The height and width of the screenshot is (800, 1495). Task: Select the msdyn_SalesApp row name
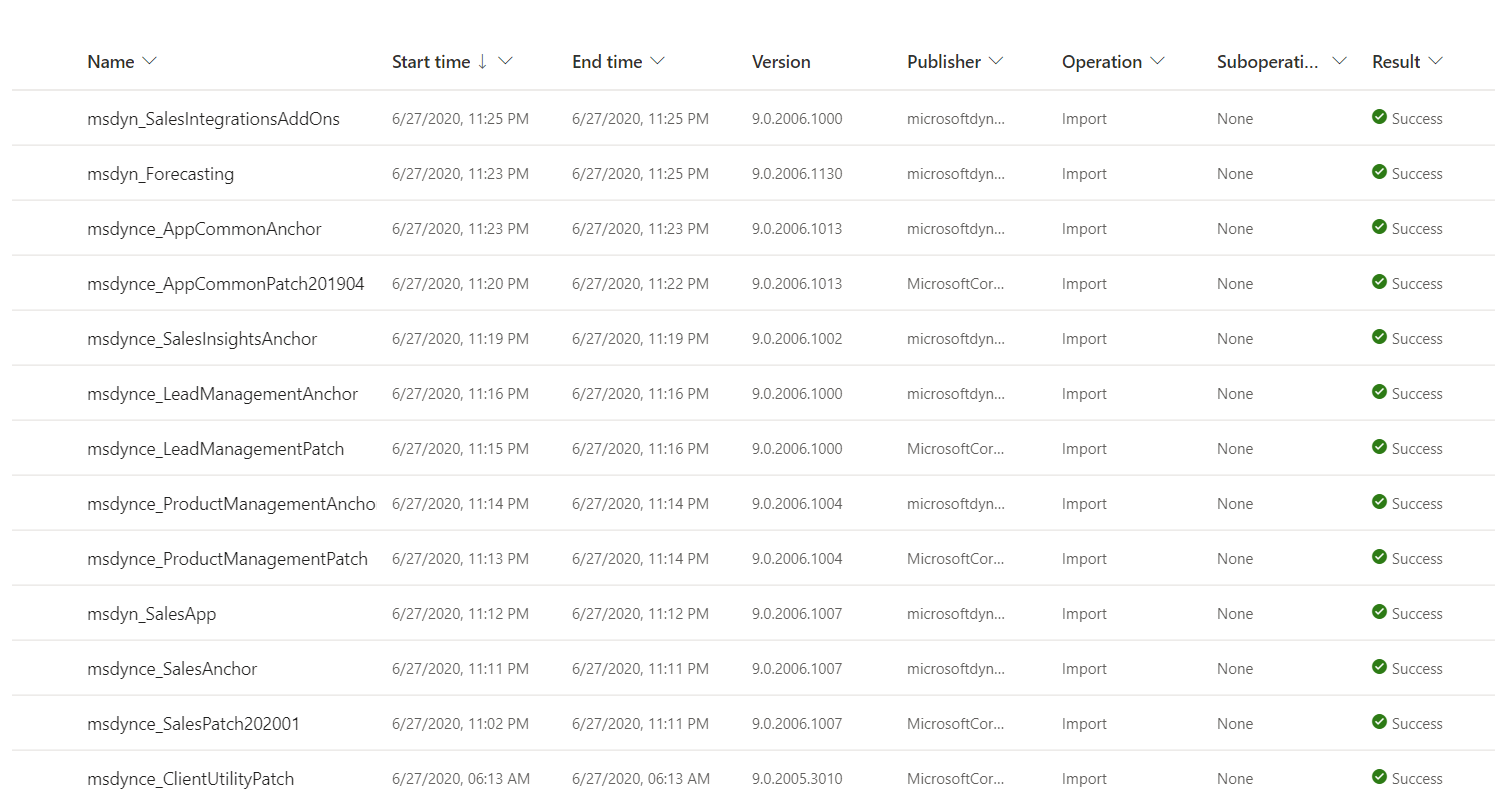151,614
